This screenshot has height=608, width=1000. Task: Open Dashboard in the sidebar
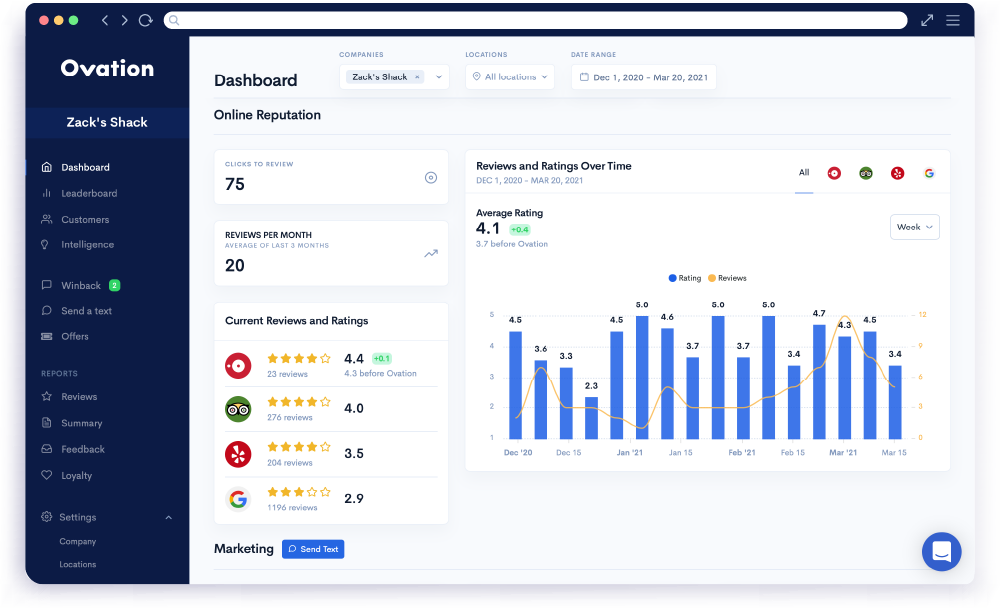pos(85,167)
